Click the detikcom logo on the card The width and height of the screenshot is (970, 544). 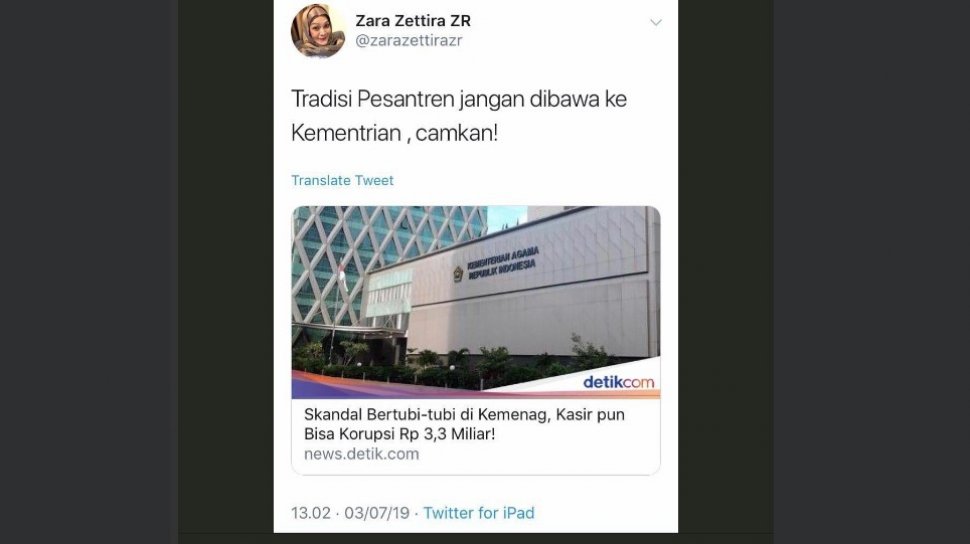pyautogui.click(x=618, y=382)
